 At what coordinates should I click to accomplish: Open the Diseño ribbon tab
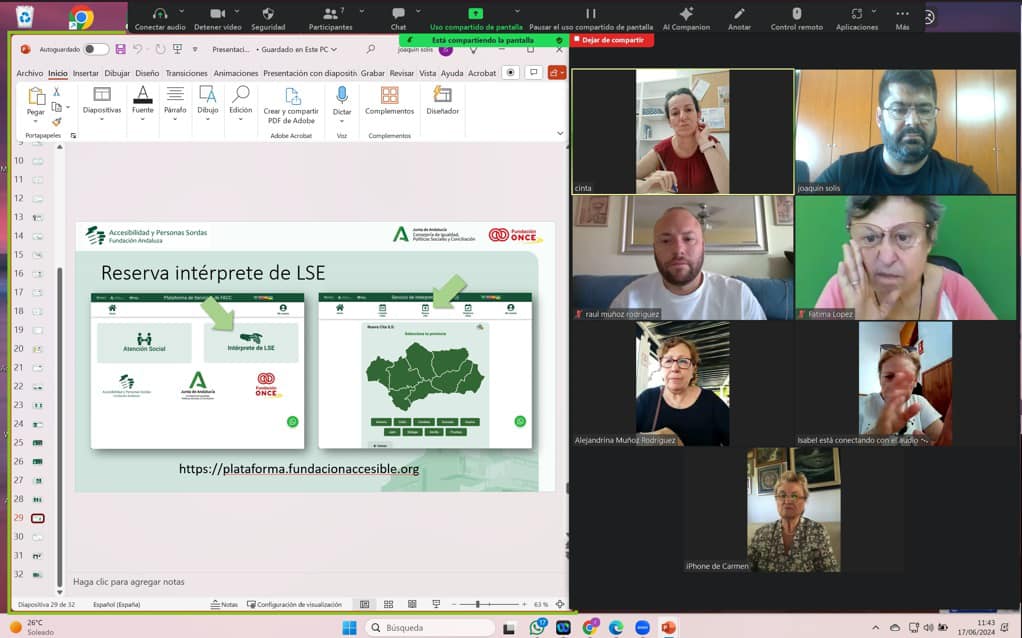point(147,73)
